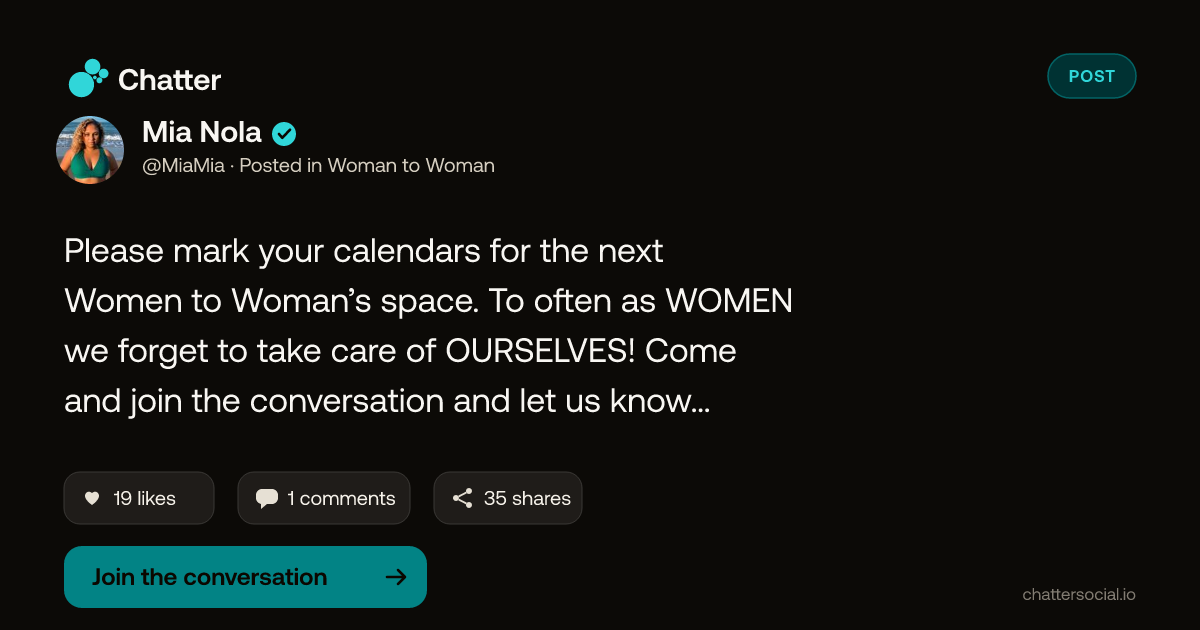Click the Mia Nola display name
The width and height of the screenshot is (1200, 630).
pos(202,132)
